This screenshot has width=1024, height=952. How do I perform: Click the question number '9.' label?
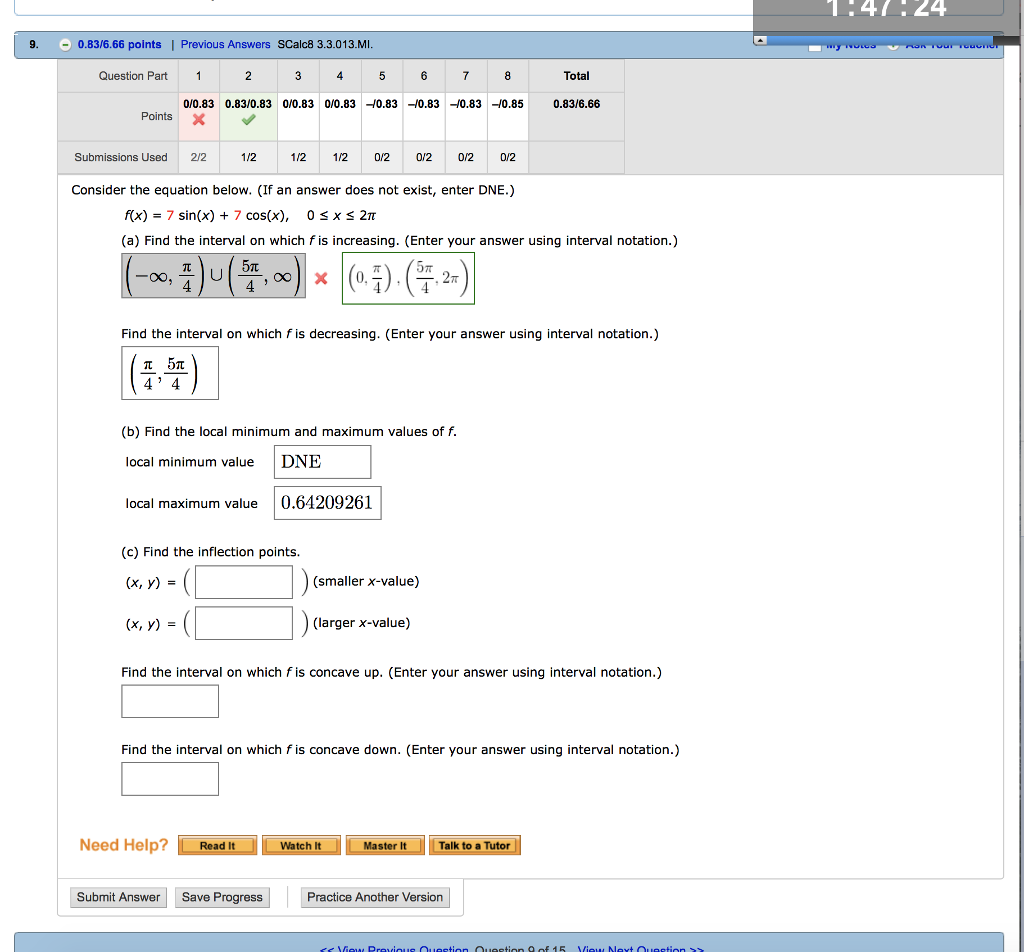[x=34, y=44]
